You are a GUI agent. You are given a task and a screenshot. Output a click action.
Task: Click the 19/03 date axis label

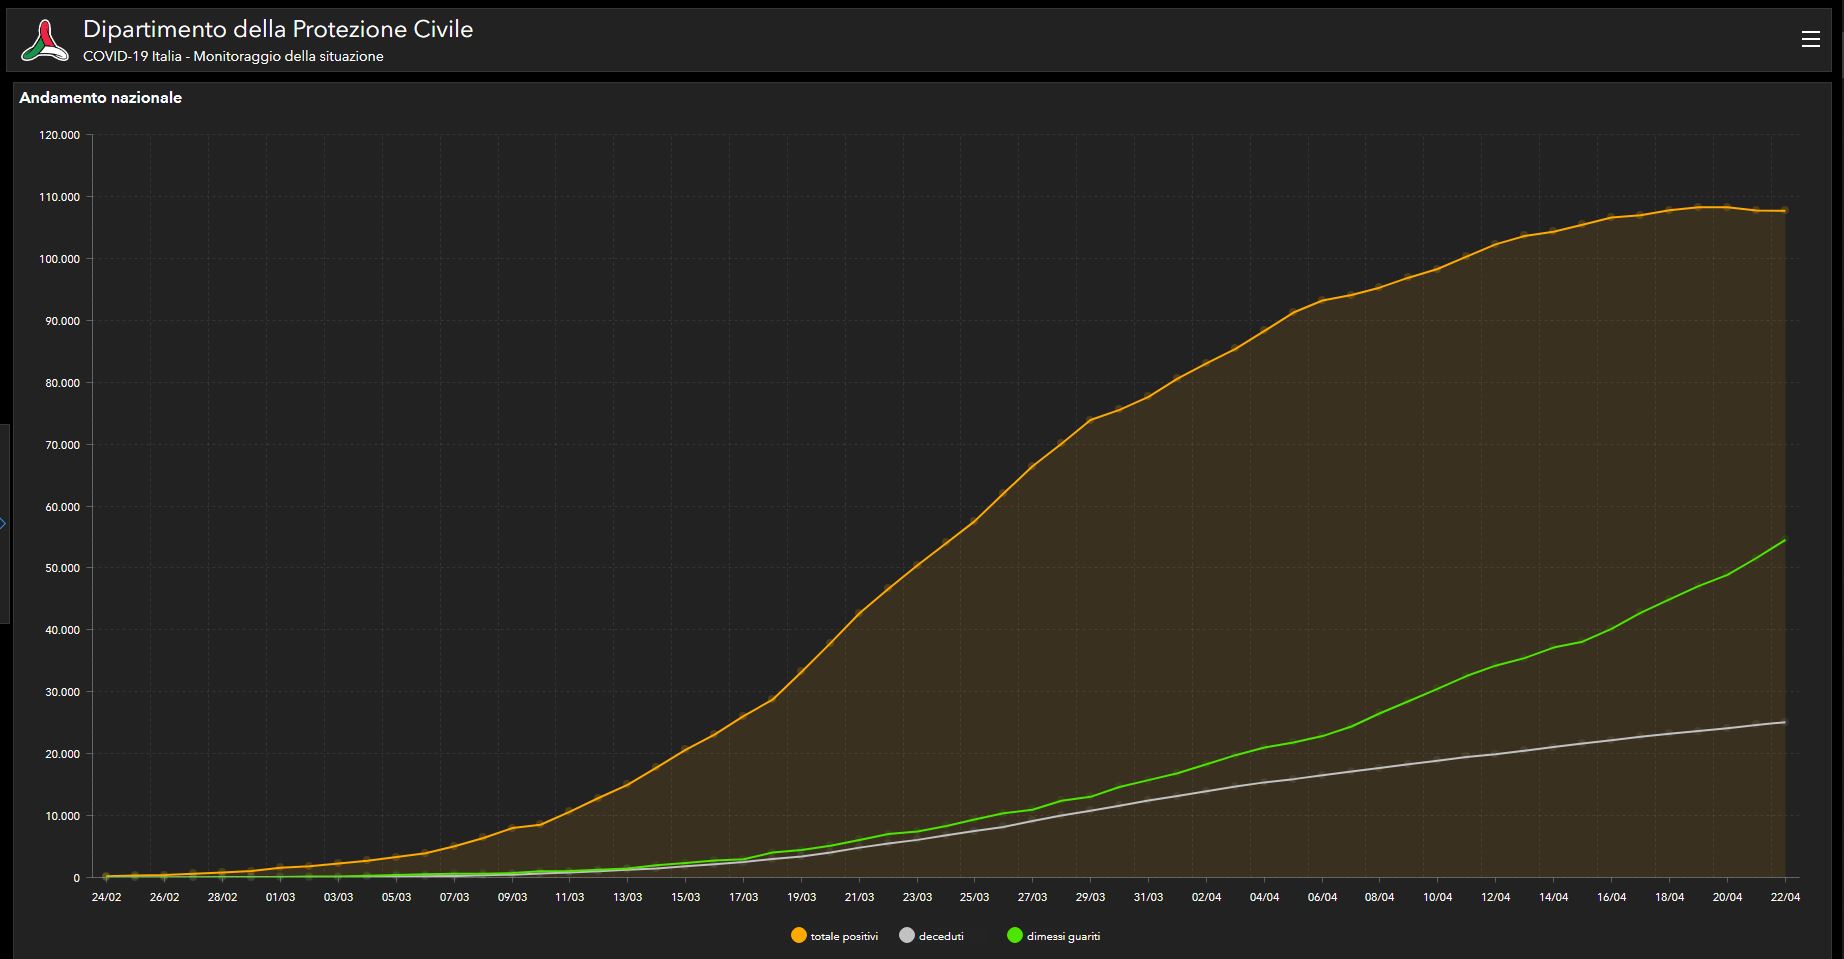pos(802,897)
